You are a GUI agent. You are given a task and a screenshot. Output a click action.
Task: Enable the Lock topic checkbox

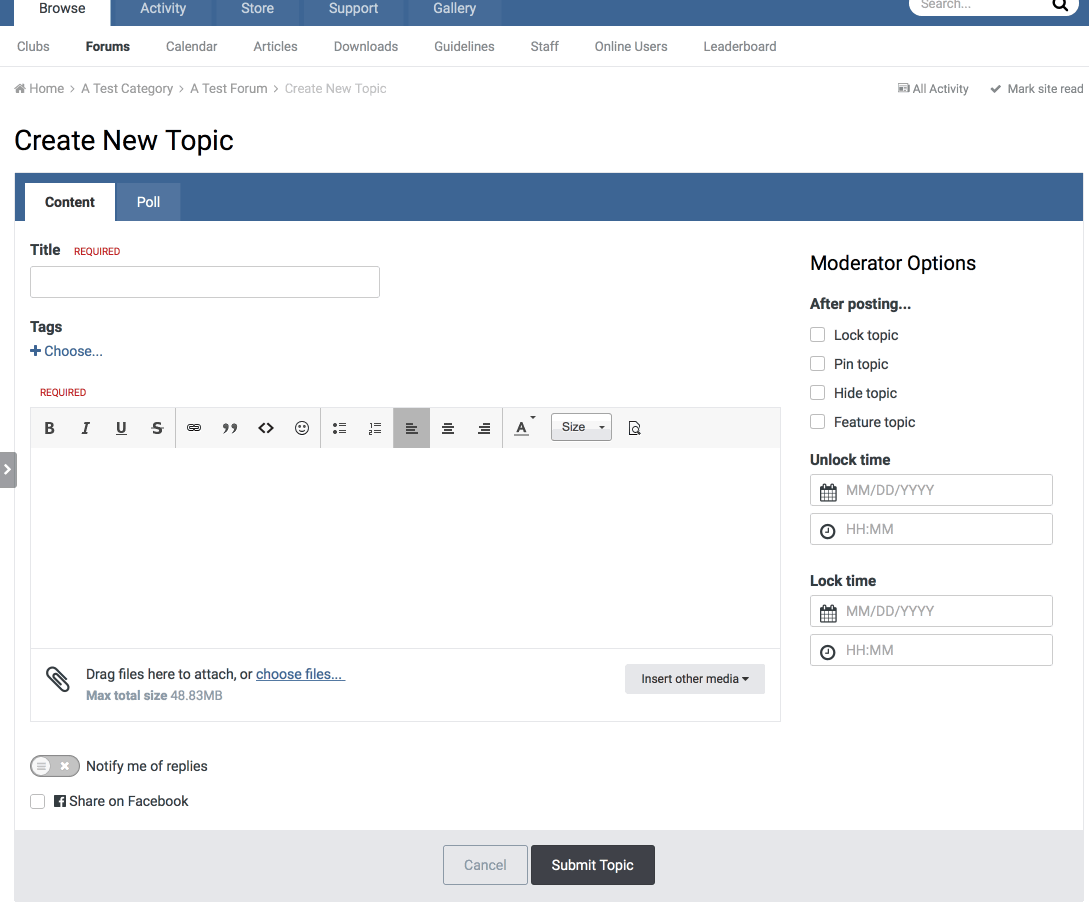pos(818,335)
